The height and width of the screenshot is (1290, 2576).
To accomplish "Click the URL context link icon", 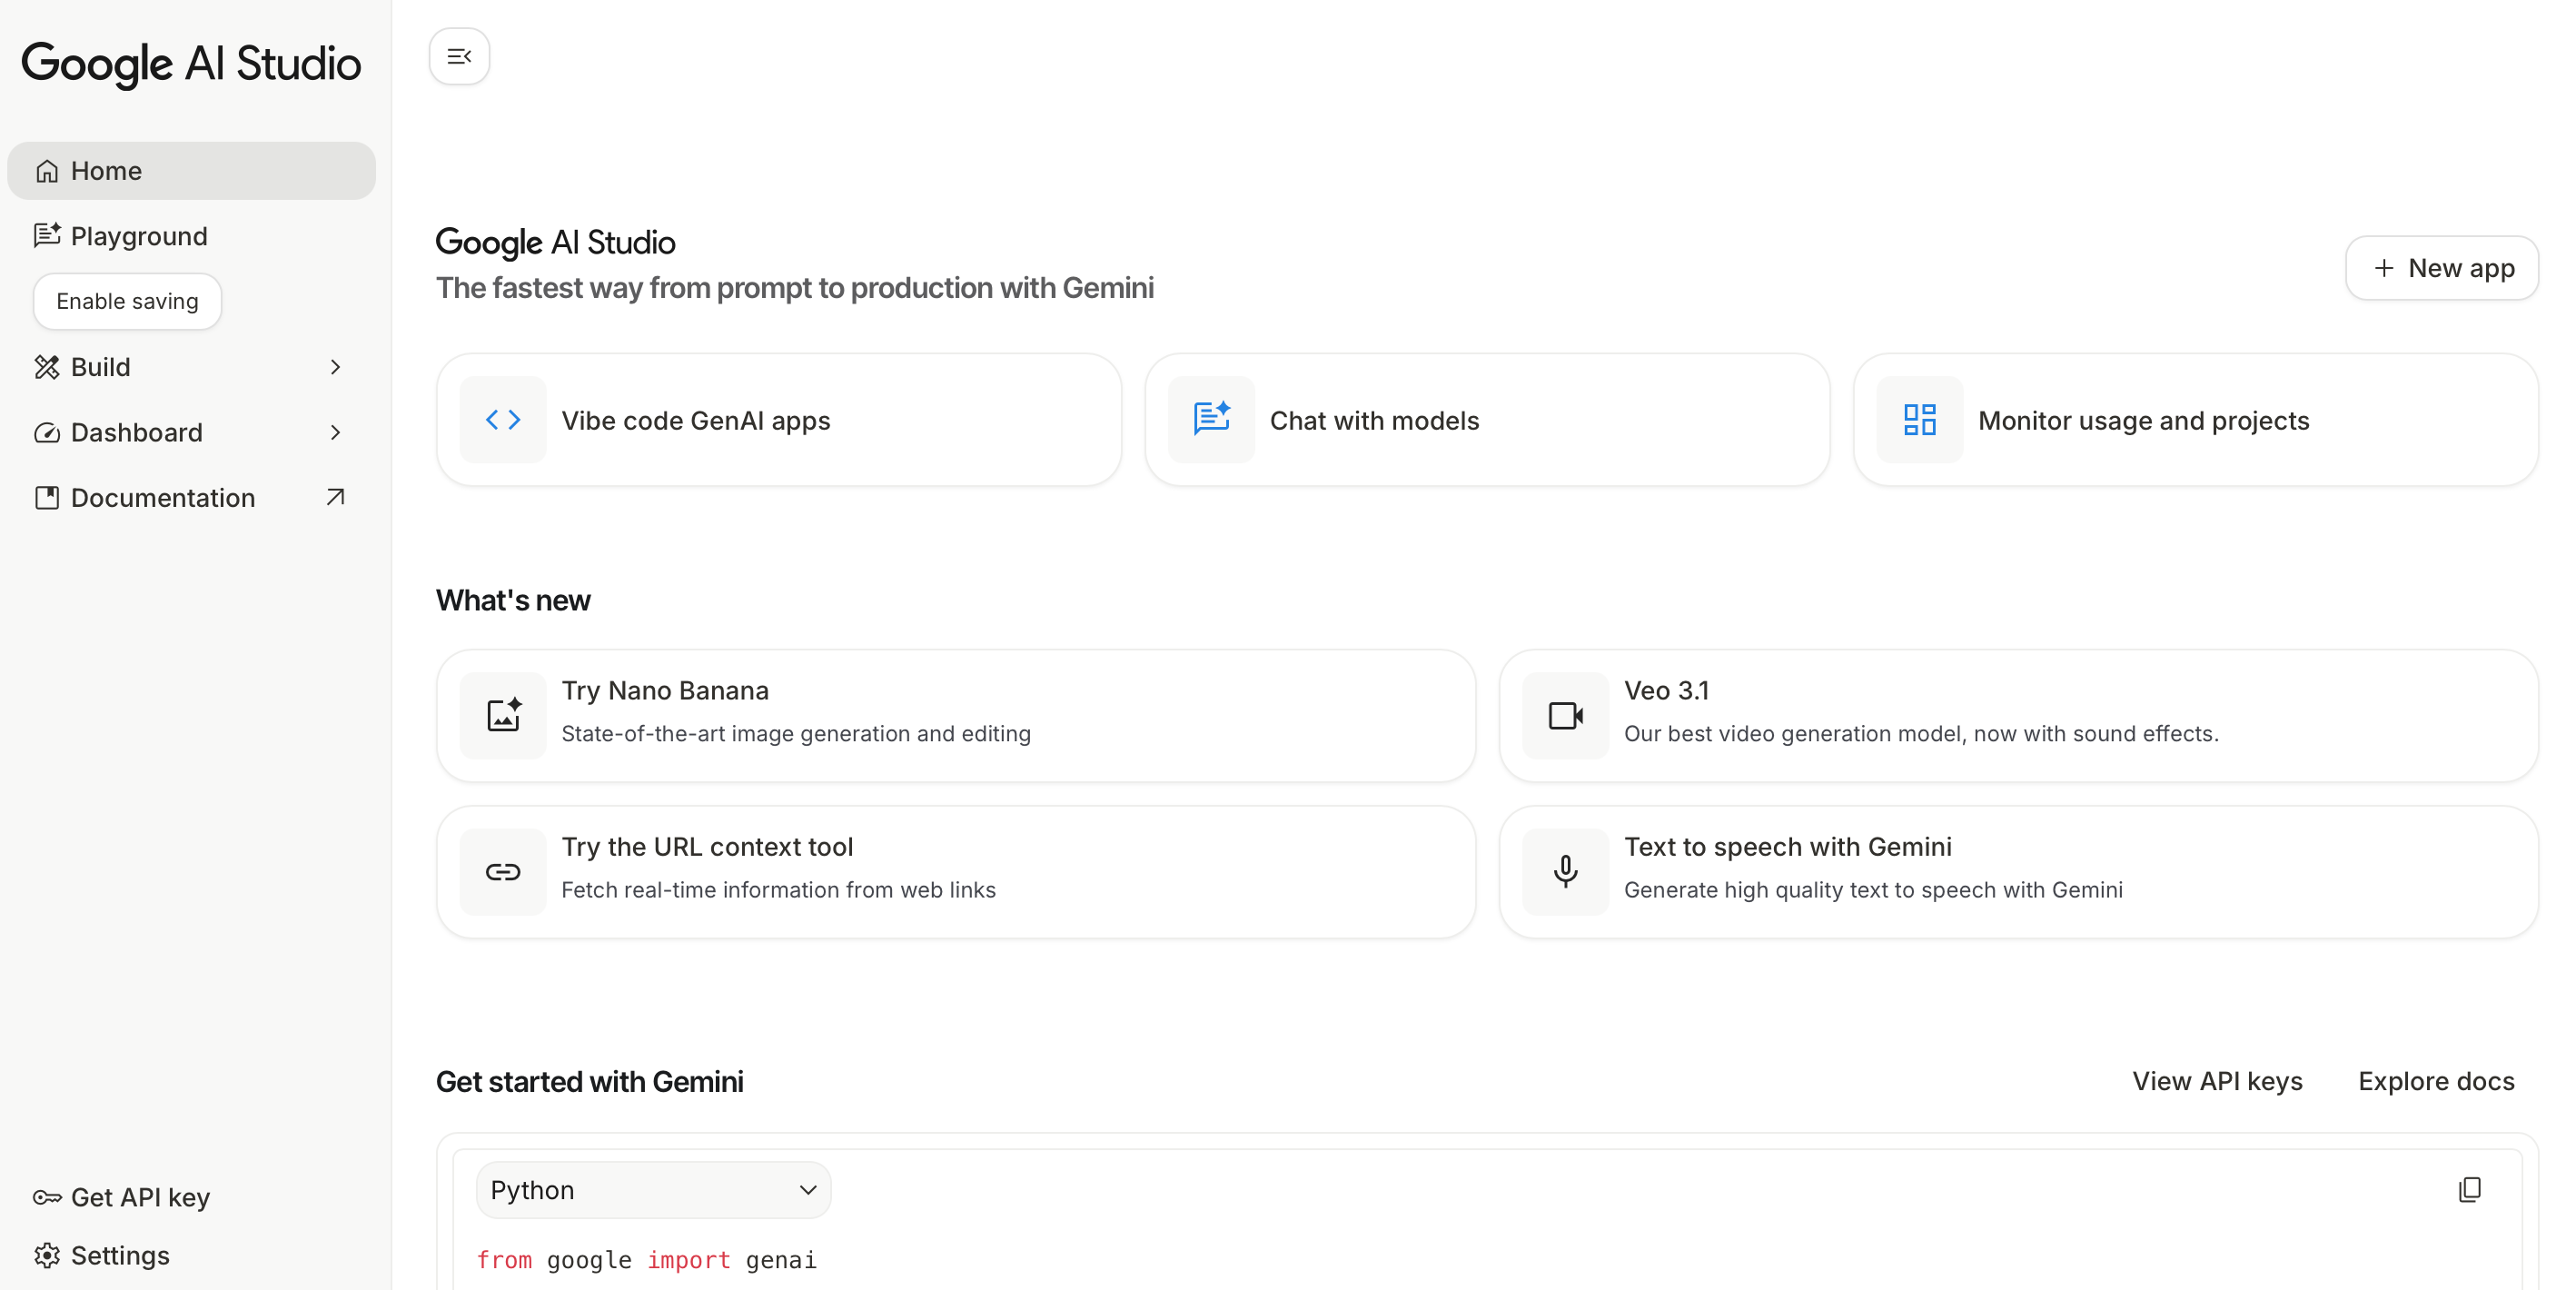I will [x=503, y=872].
